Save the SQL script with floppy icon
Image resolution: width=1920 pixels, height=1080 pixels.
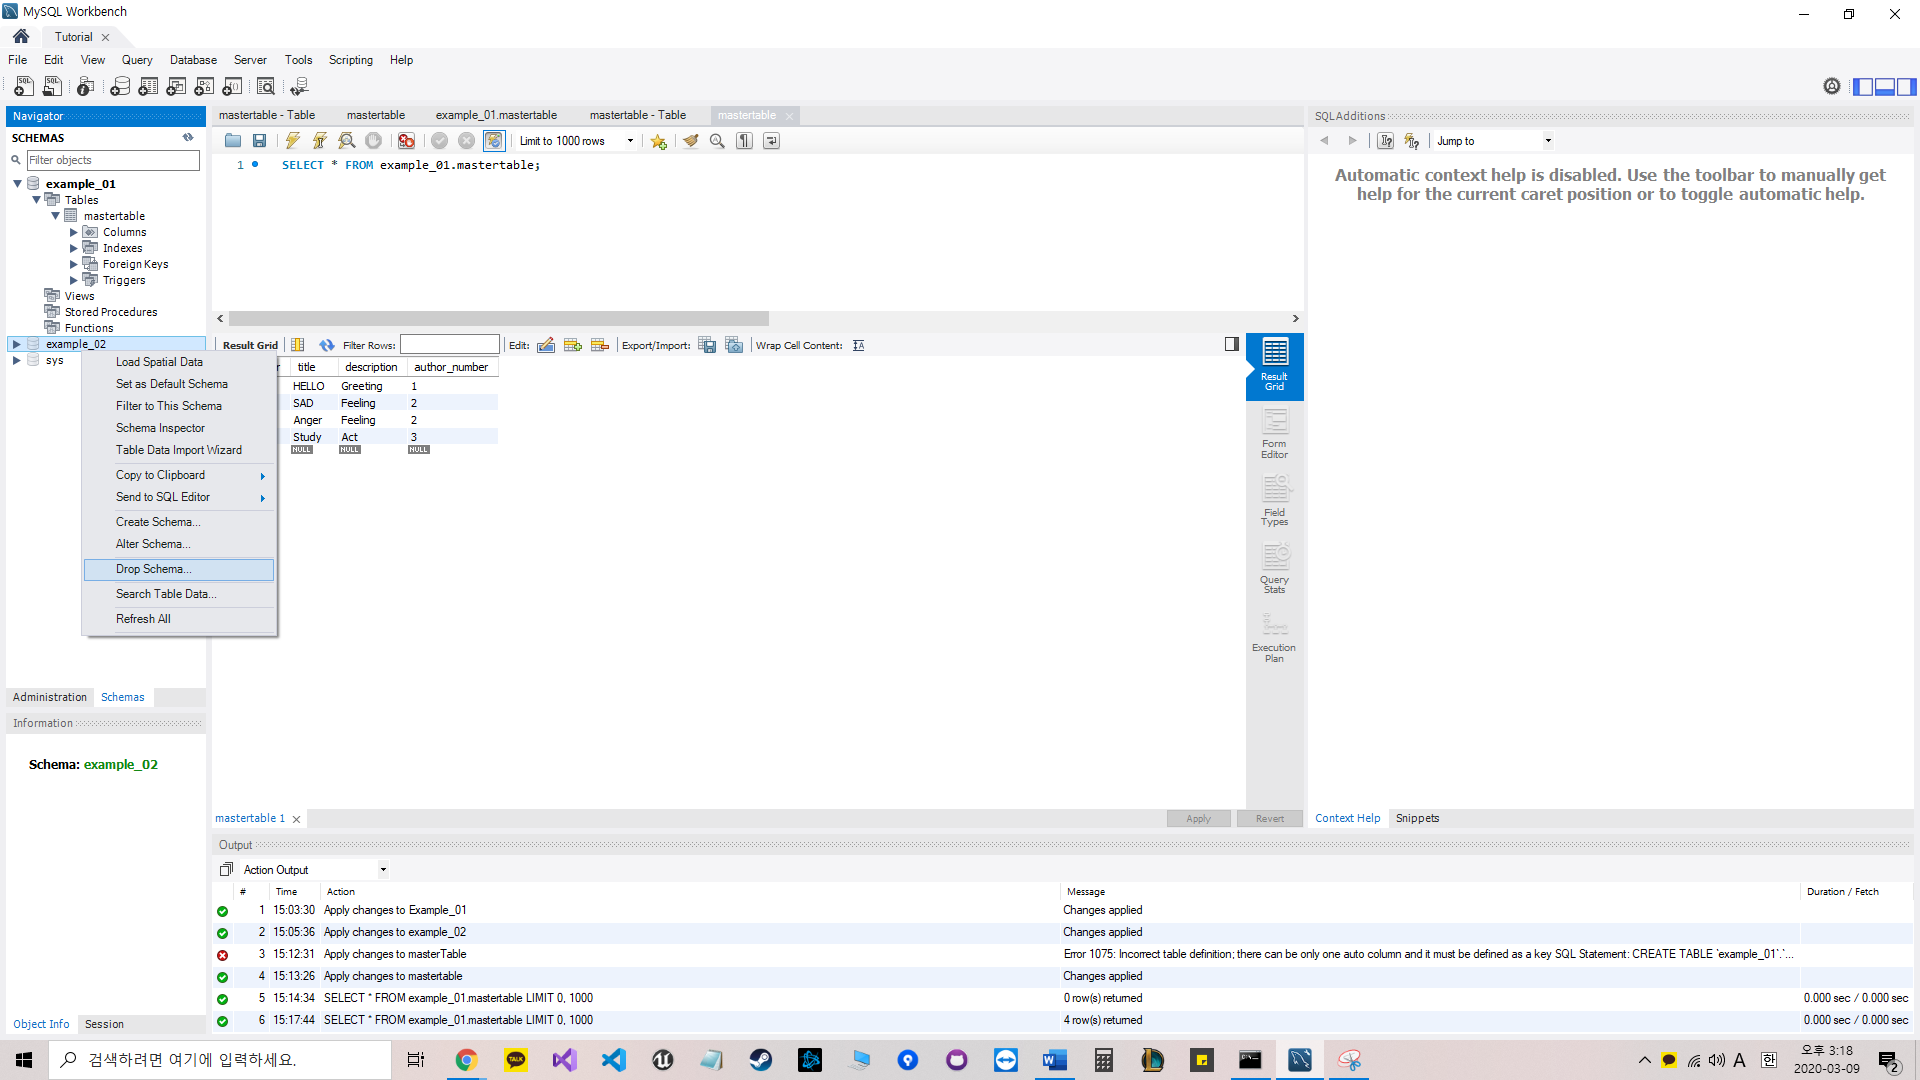(259, 141)
